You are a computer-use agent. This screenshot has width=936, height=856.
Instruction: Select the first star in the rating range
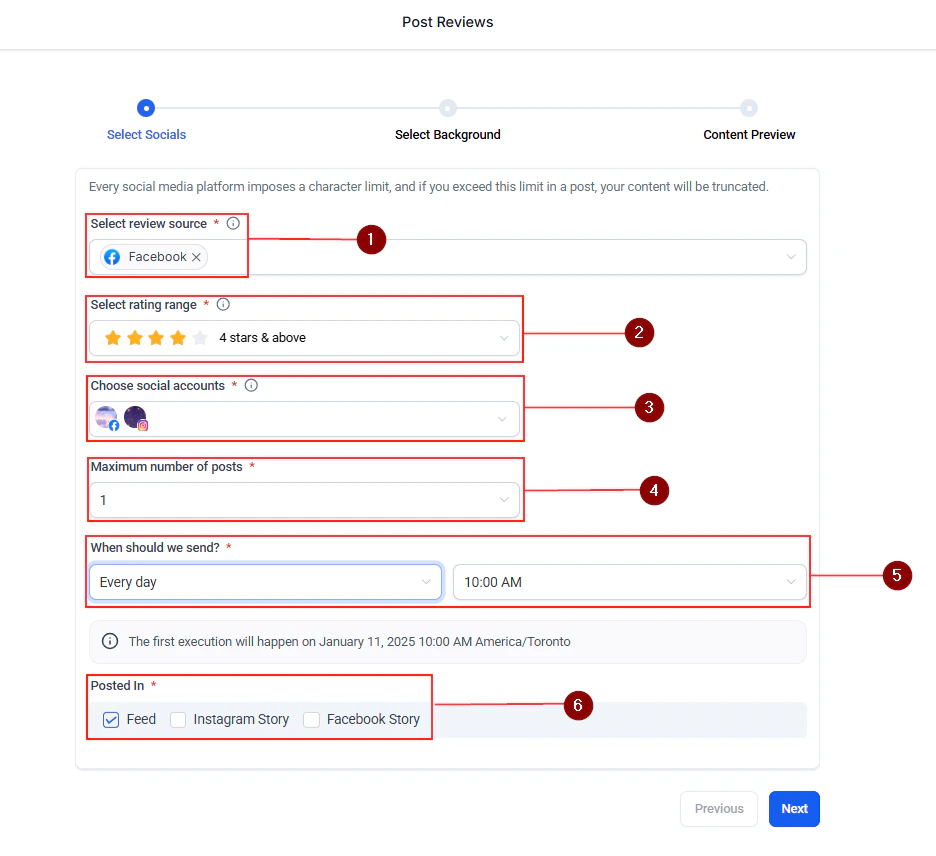point(113,338)
